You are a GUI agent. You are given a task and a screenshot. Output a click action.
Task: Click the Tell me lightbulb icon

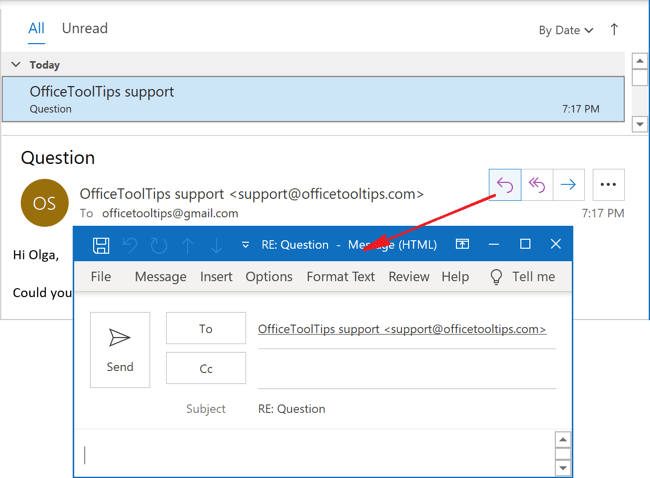(496, 277)
